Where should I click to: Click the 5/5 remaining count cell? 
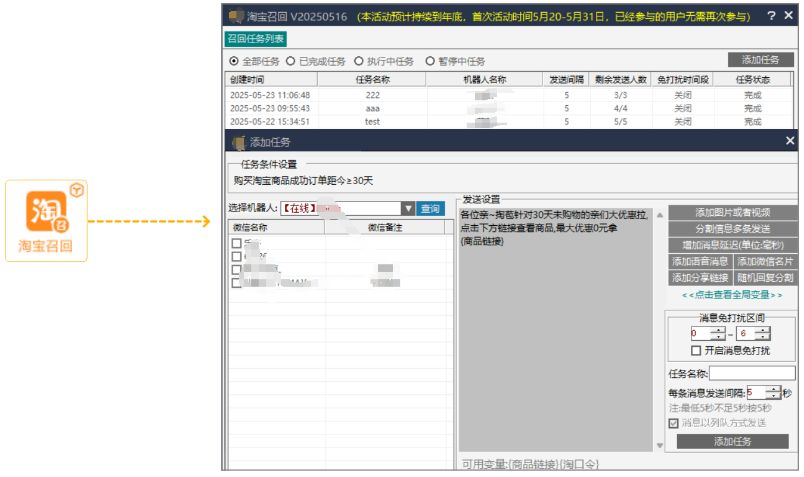(x=620, y=122)
